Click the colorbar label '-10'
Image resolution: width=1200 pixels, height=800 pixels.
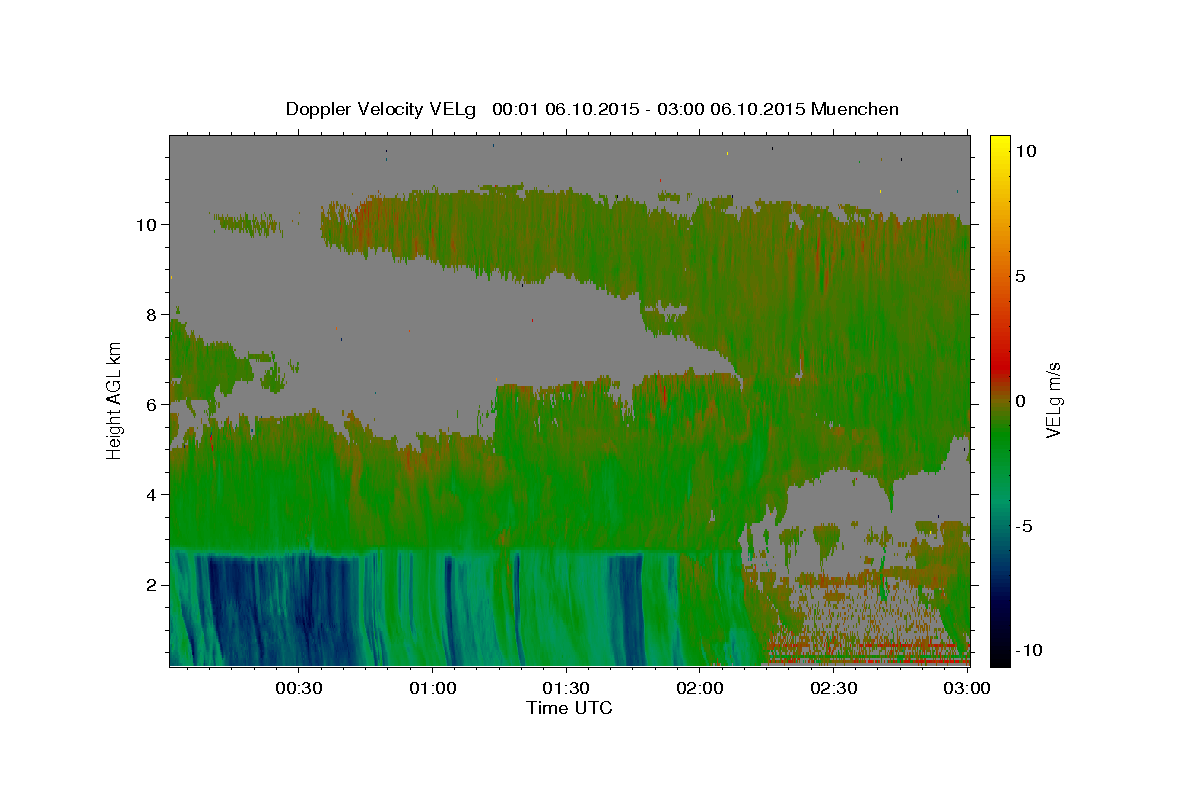(1029, 650)
